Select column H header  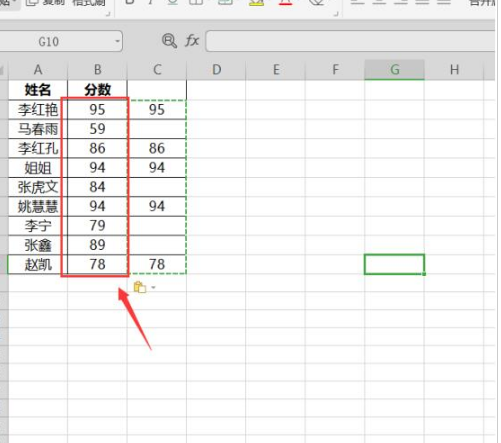(454, 70)
